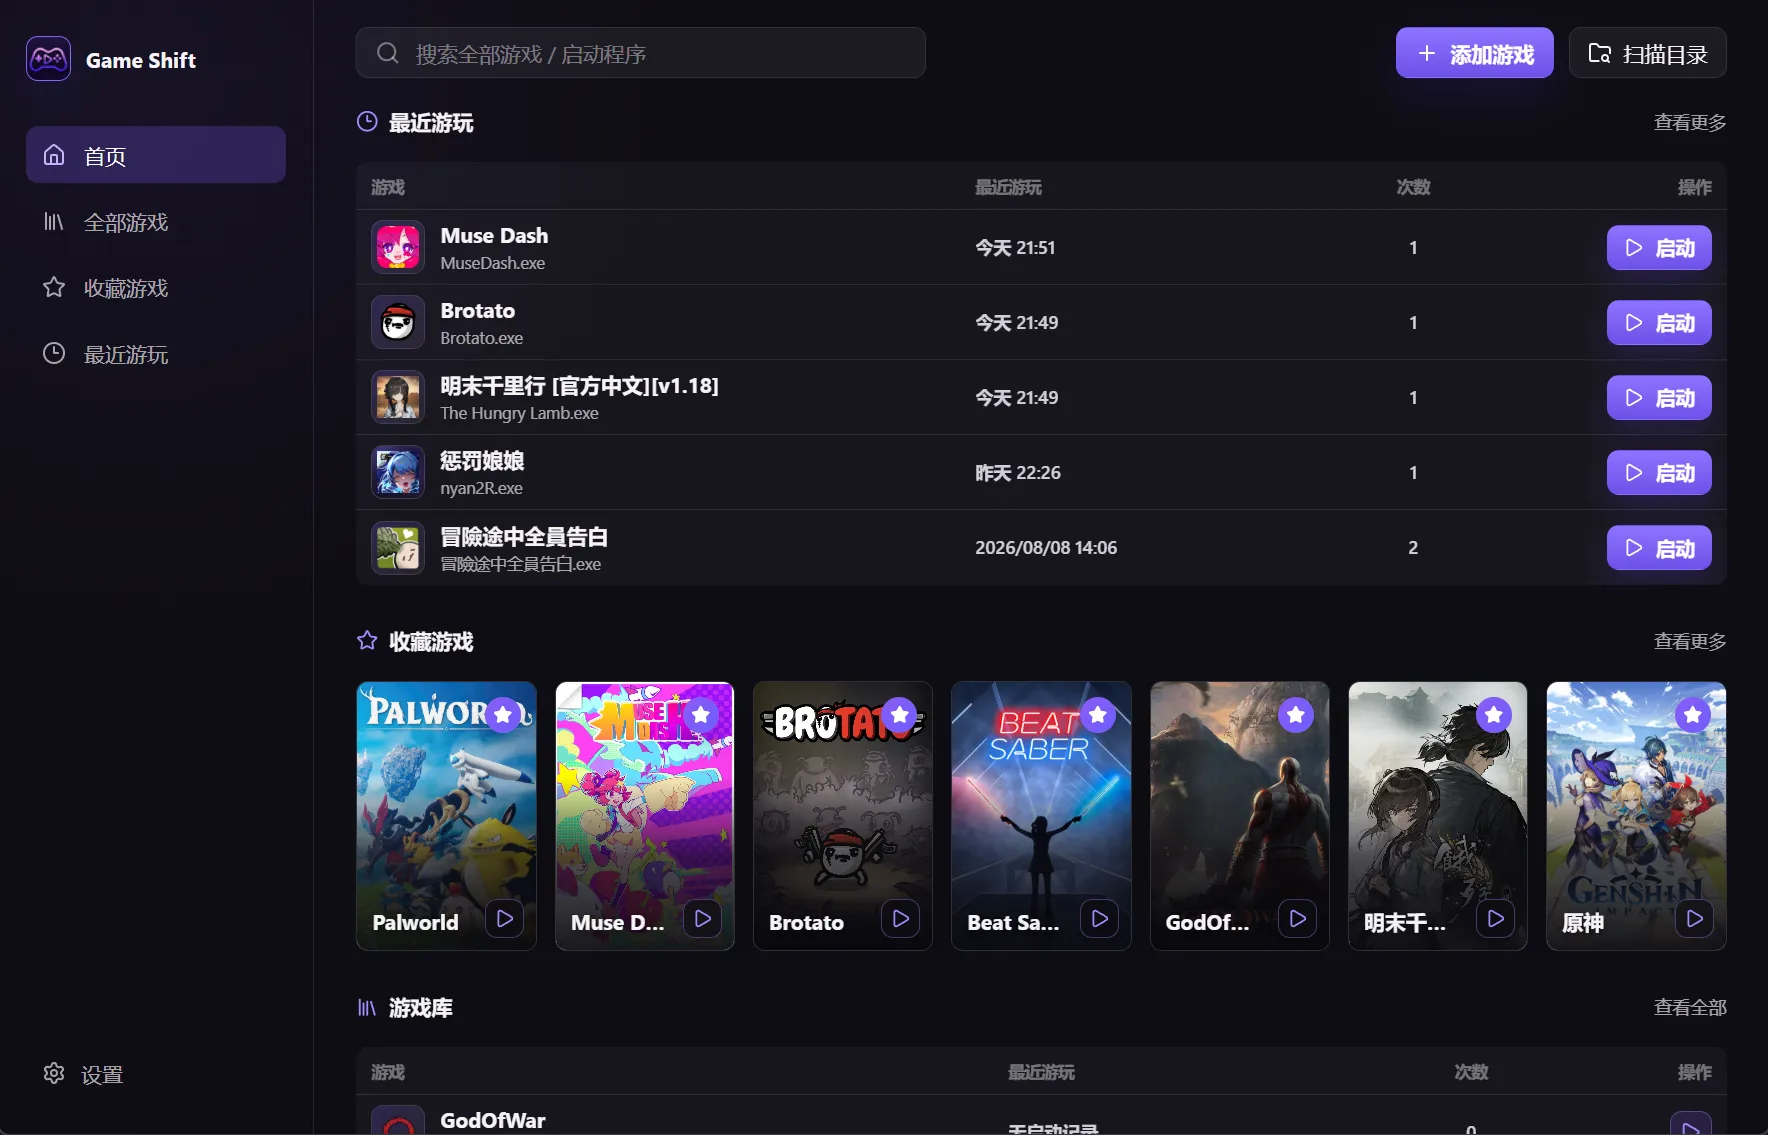Play Muse Dash from its favorite card

click(x=703, y=918)
